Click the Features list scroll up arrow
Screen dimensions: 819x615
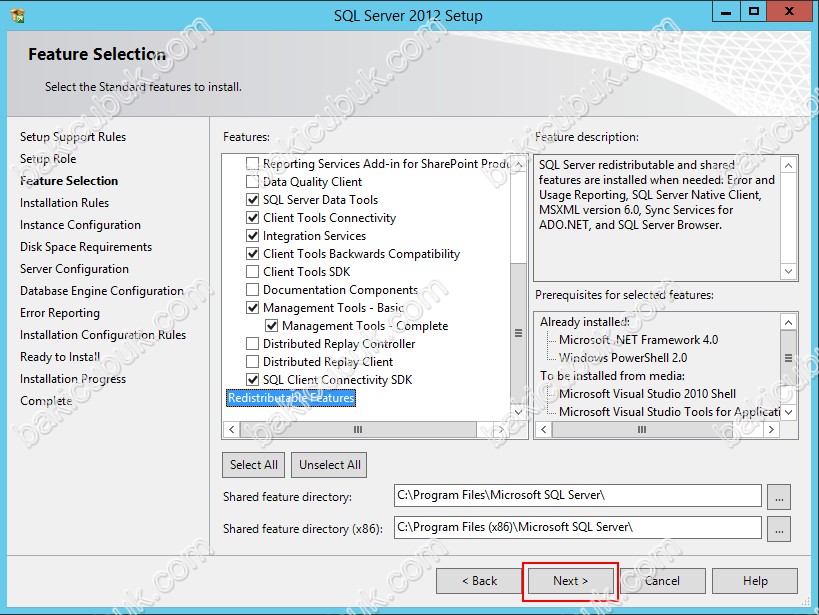coord(519,164)
